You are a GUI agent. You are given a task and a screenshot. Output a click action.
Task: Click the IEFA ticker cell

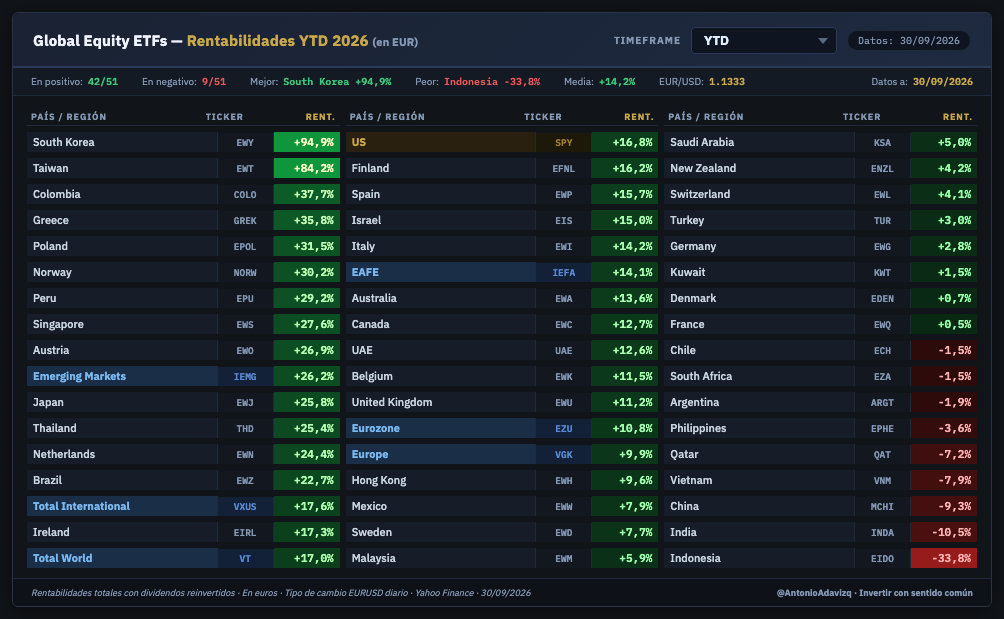point(563,272)
